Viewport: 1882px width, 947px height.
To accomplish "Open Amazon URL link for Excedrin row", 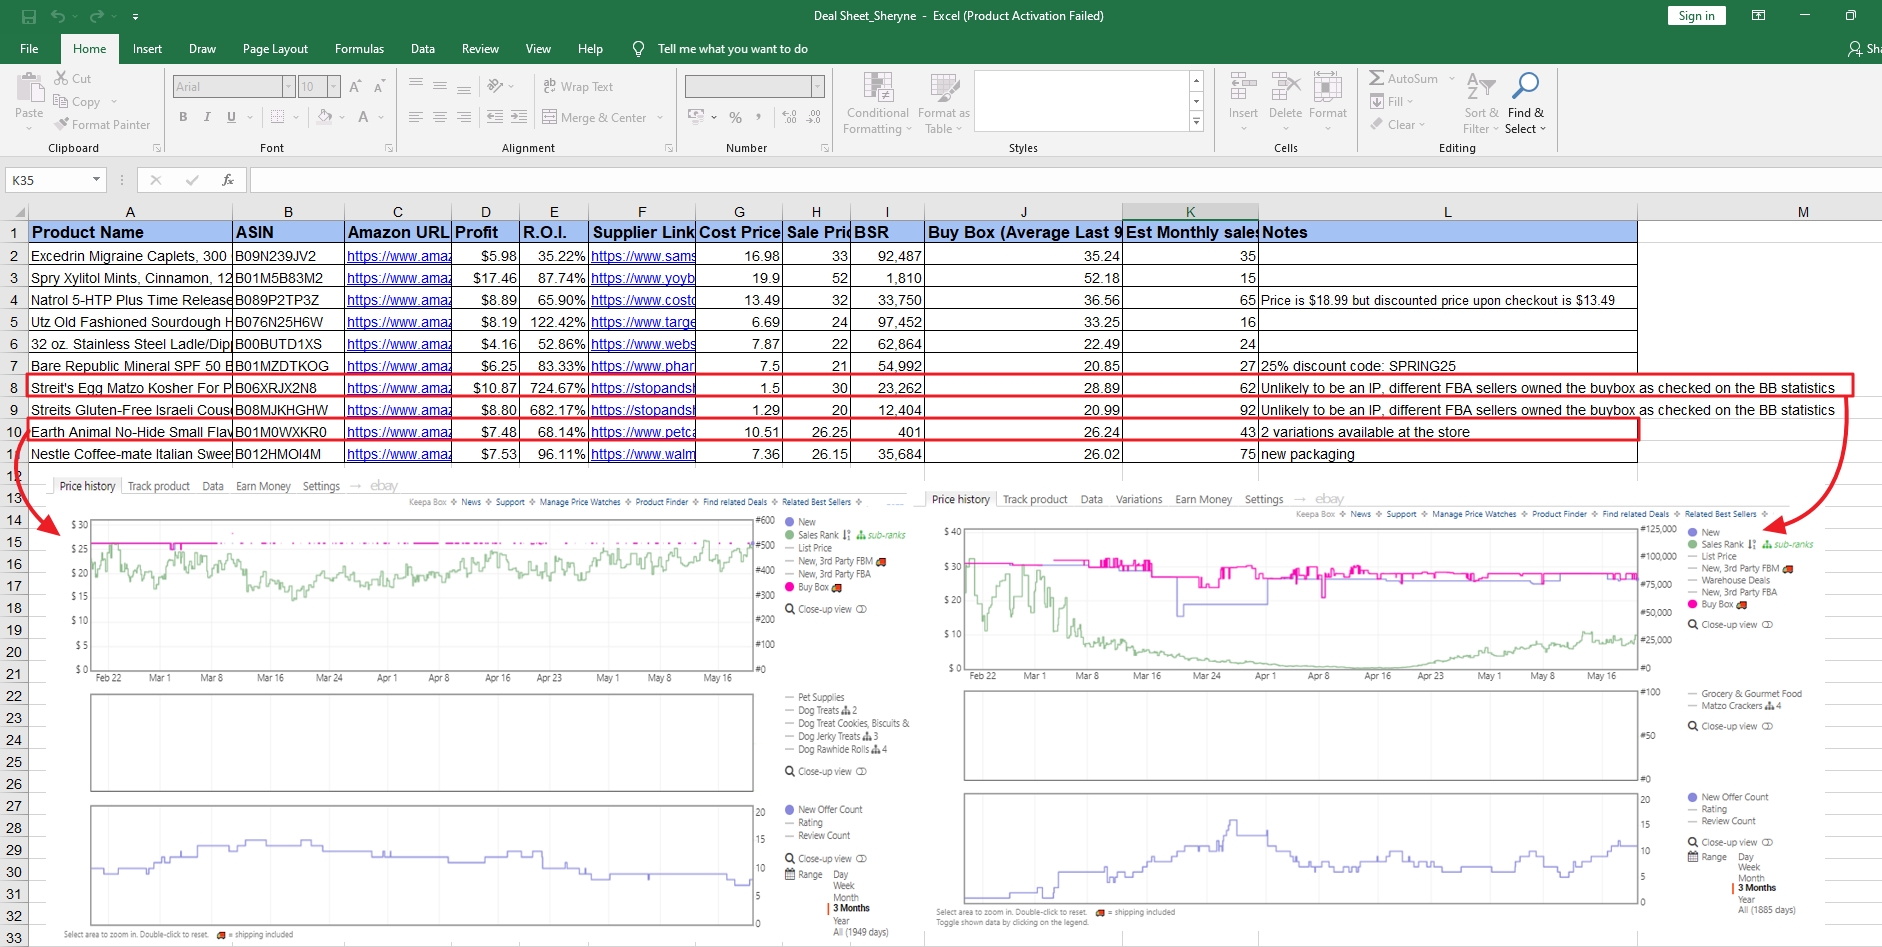I will [x=398, y=256].
